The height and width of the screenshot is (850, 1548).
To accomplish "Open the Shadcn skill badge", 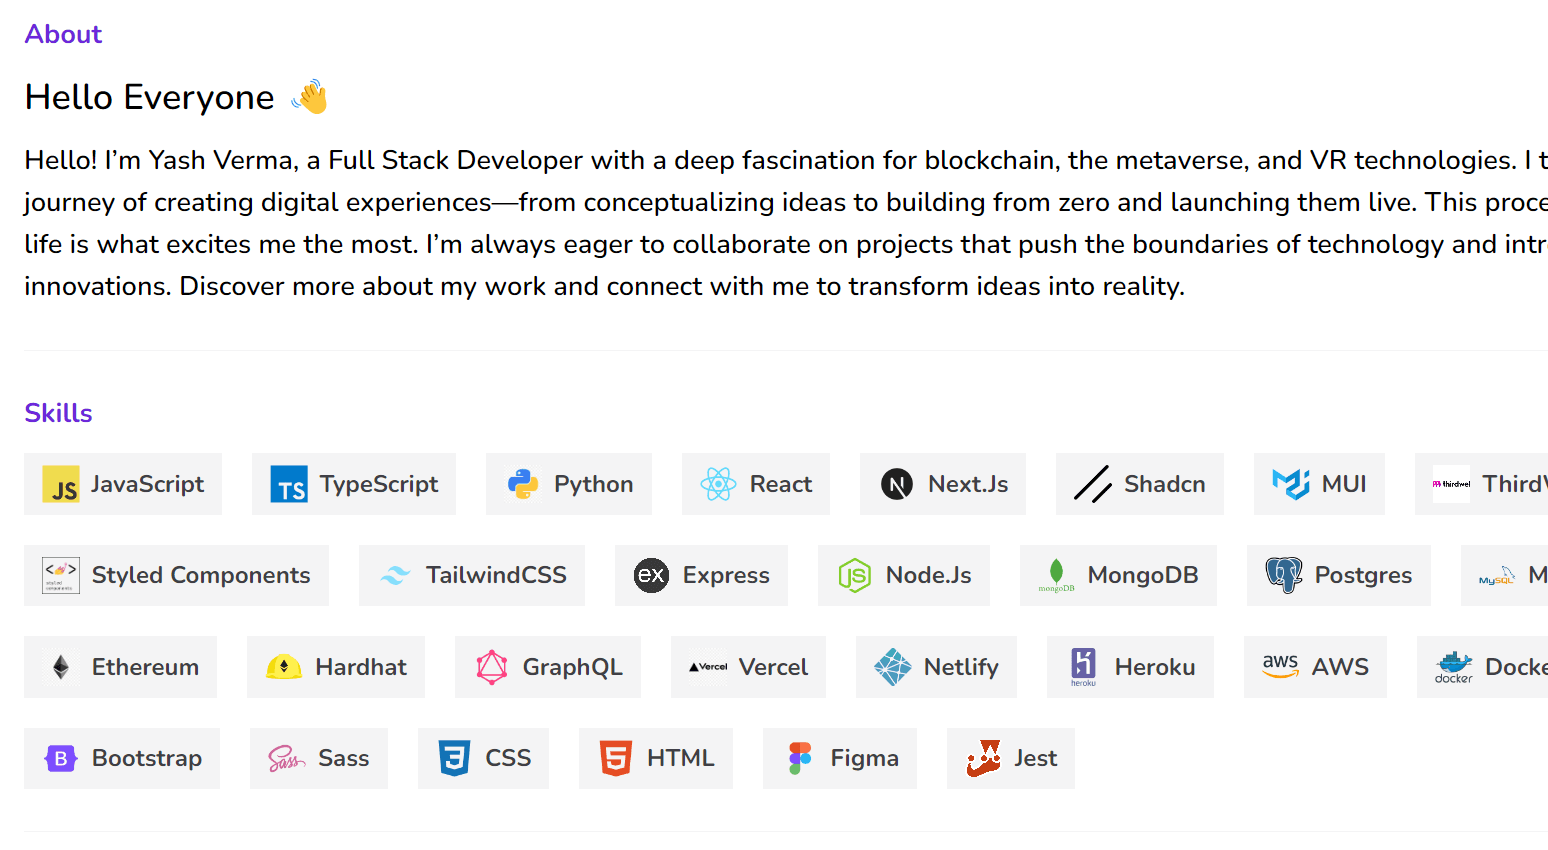I will [1140, 484].
